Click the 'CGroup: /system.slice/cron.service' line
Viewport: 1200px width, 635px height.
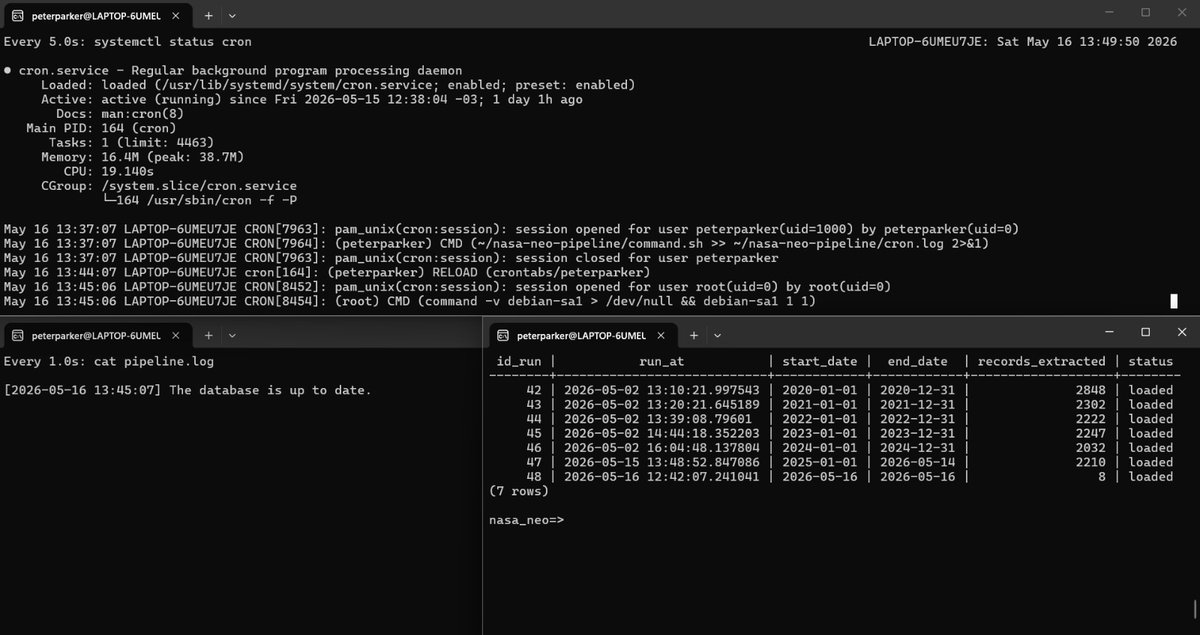(x=168, y=186)
